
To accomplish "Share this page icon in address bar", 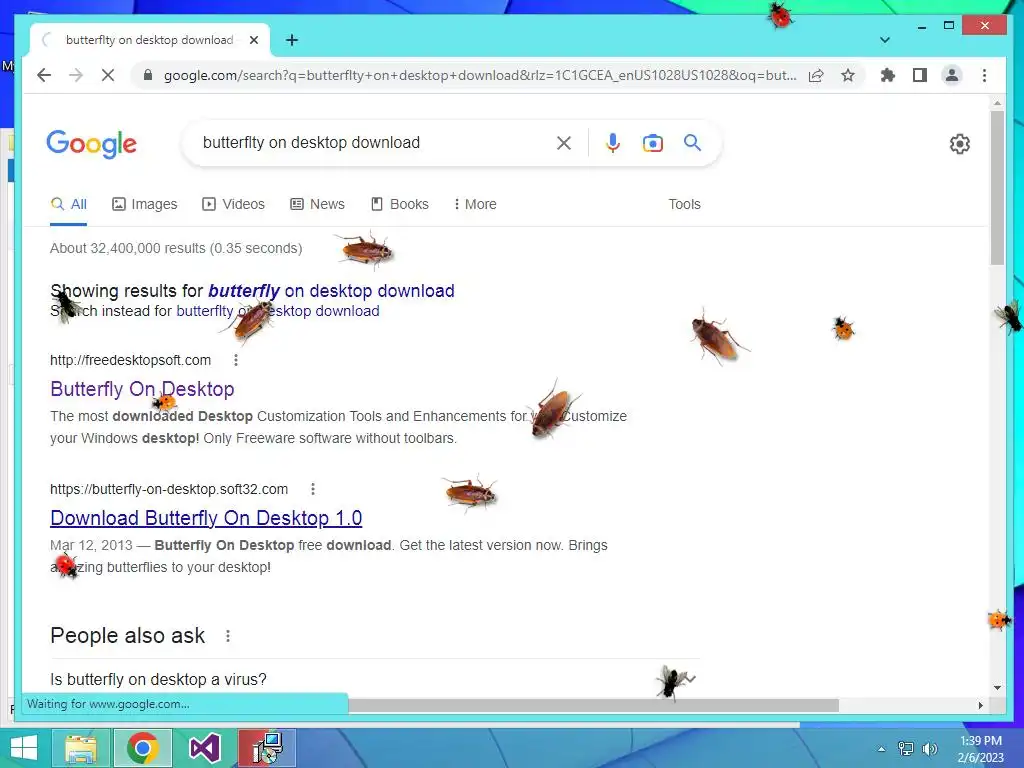I will point(816,75).
